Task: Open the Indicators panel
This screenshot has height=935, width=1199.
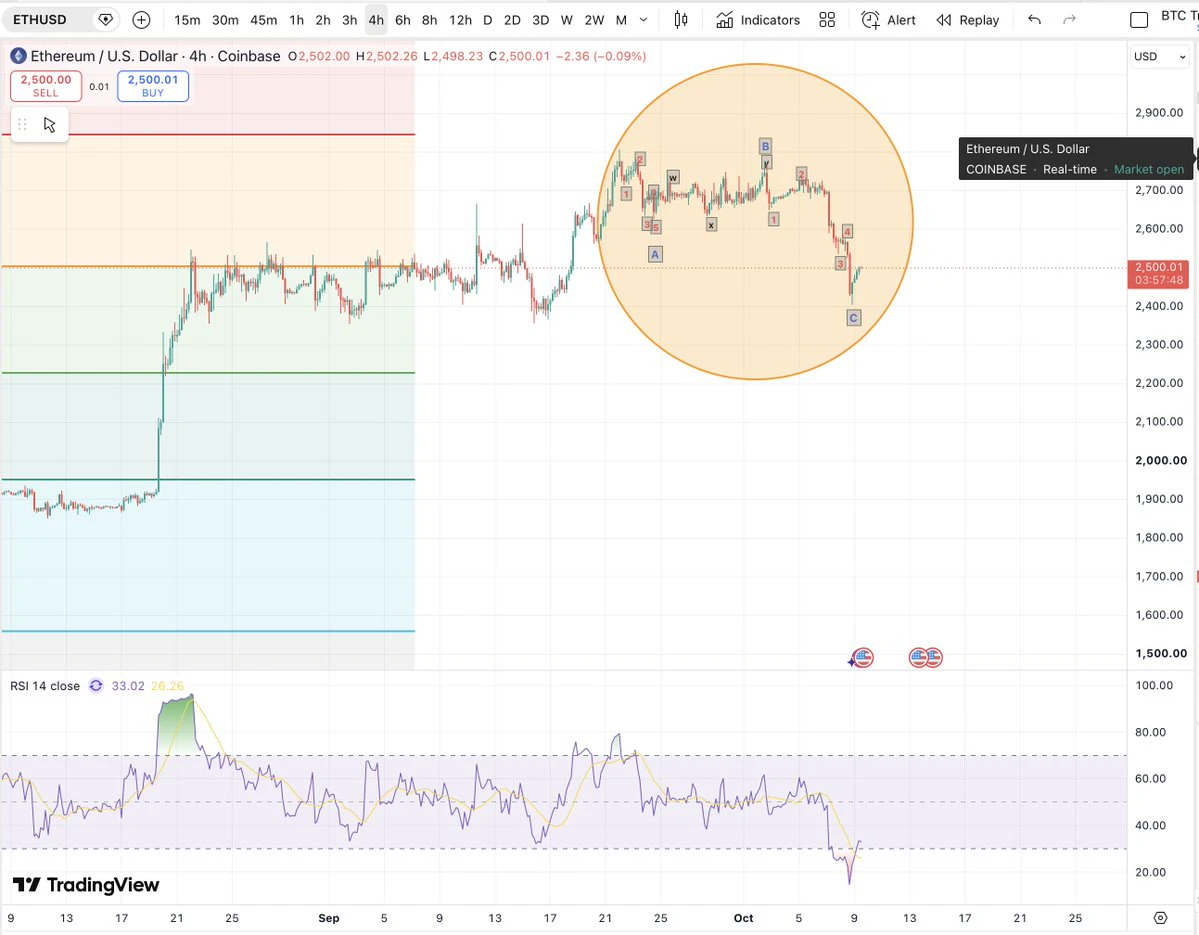Action: click(758, 20)
